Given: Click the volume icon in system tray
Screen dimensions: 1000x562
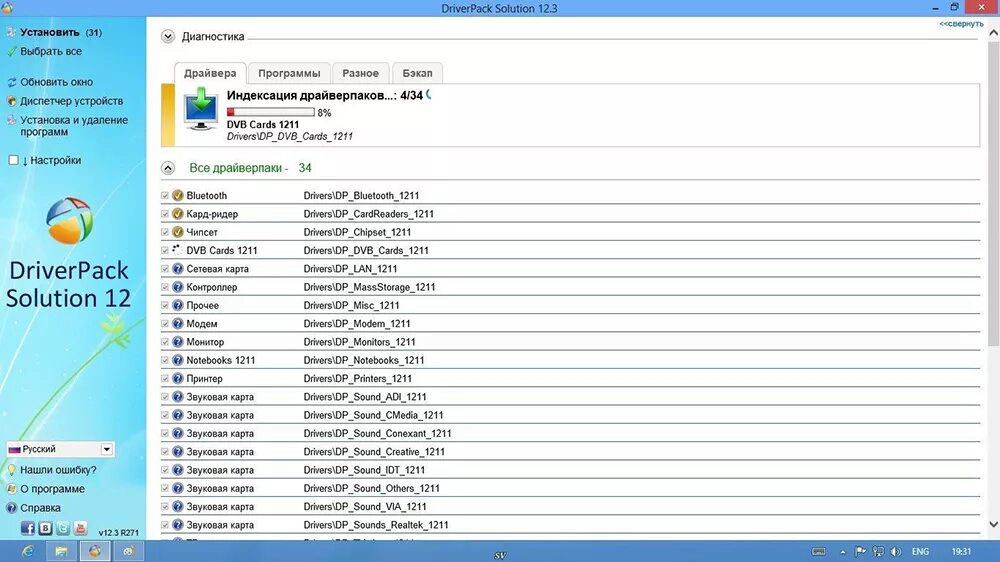Looking at the screenshot, I should (896, 551).
